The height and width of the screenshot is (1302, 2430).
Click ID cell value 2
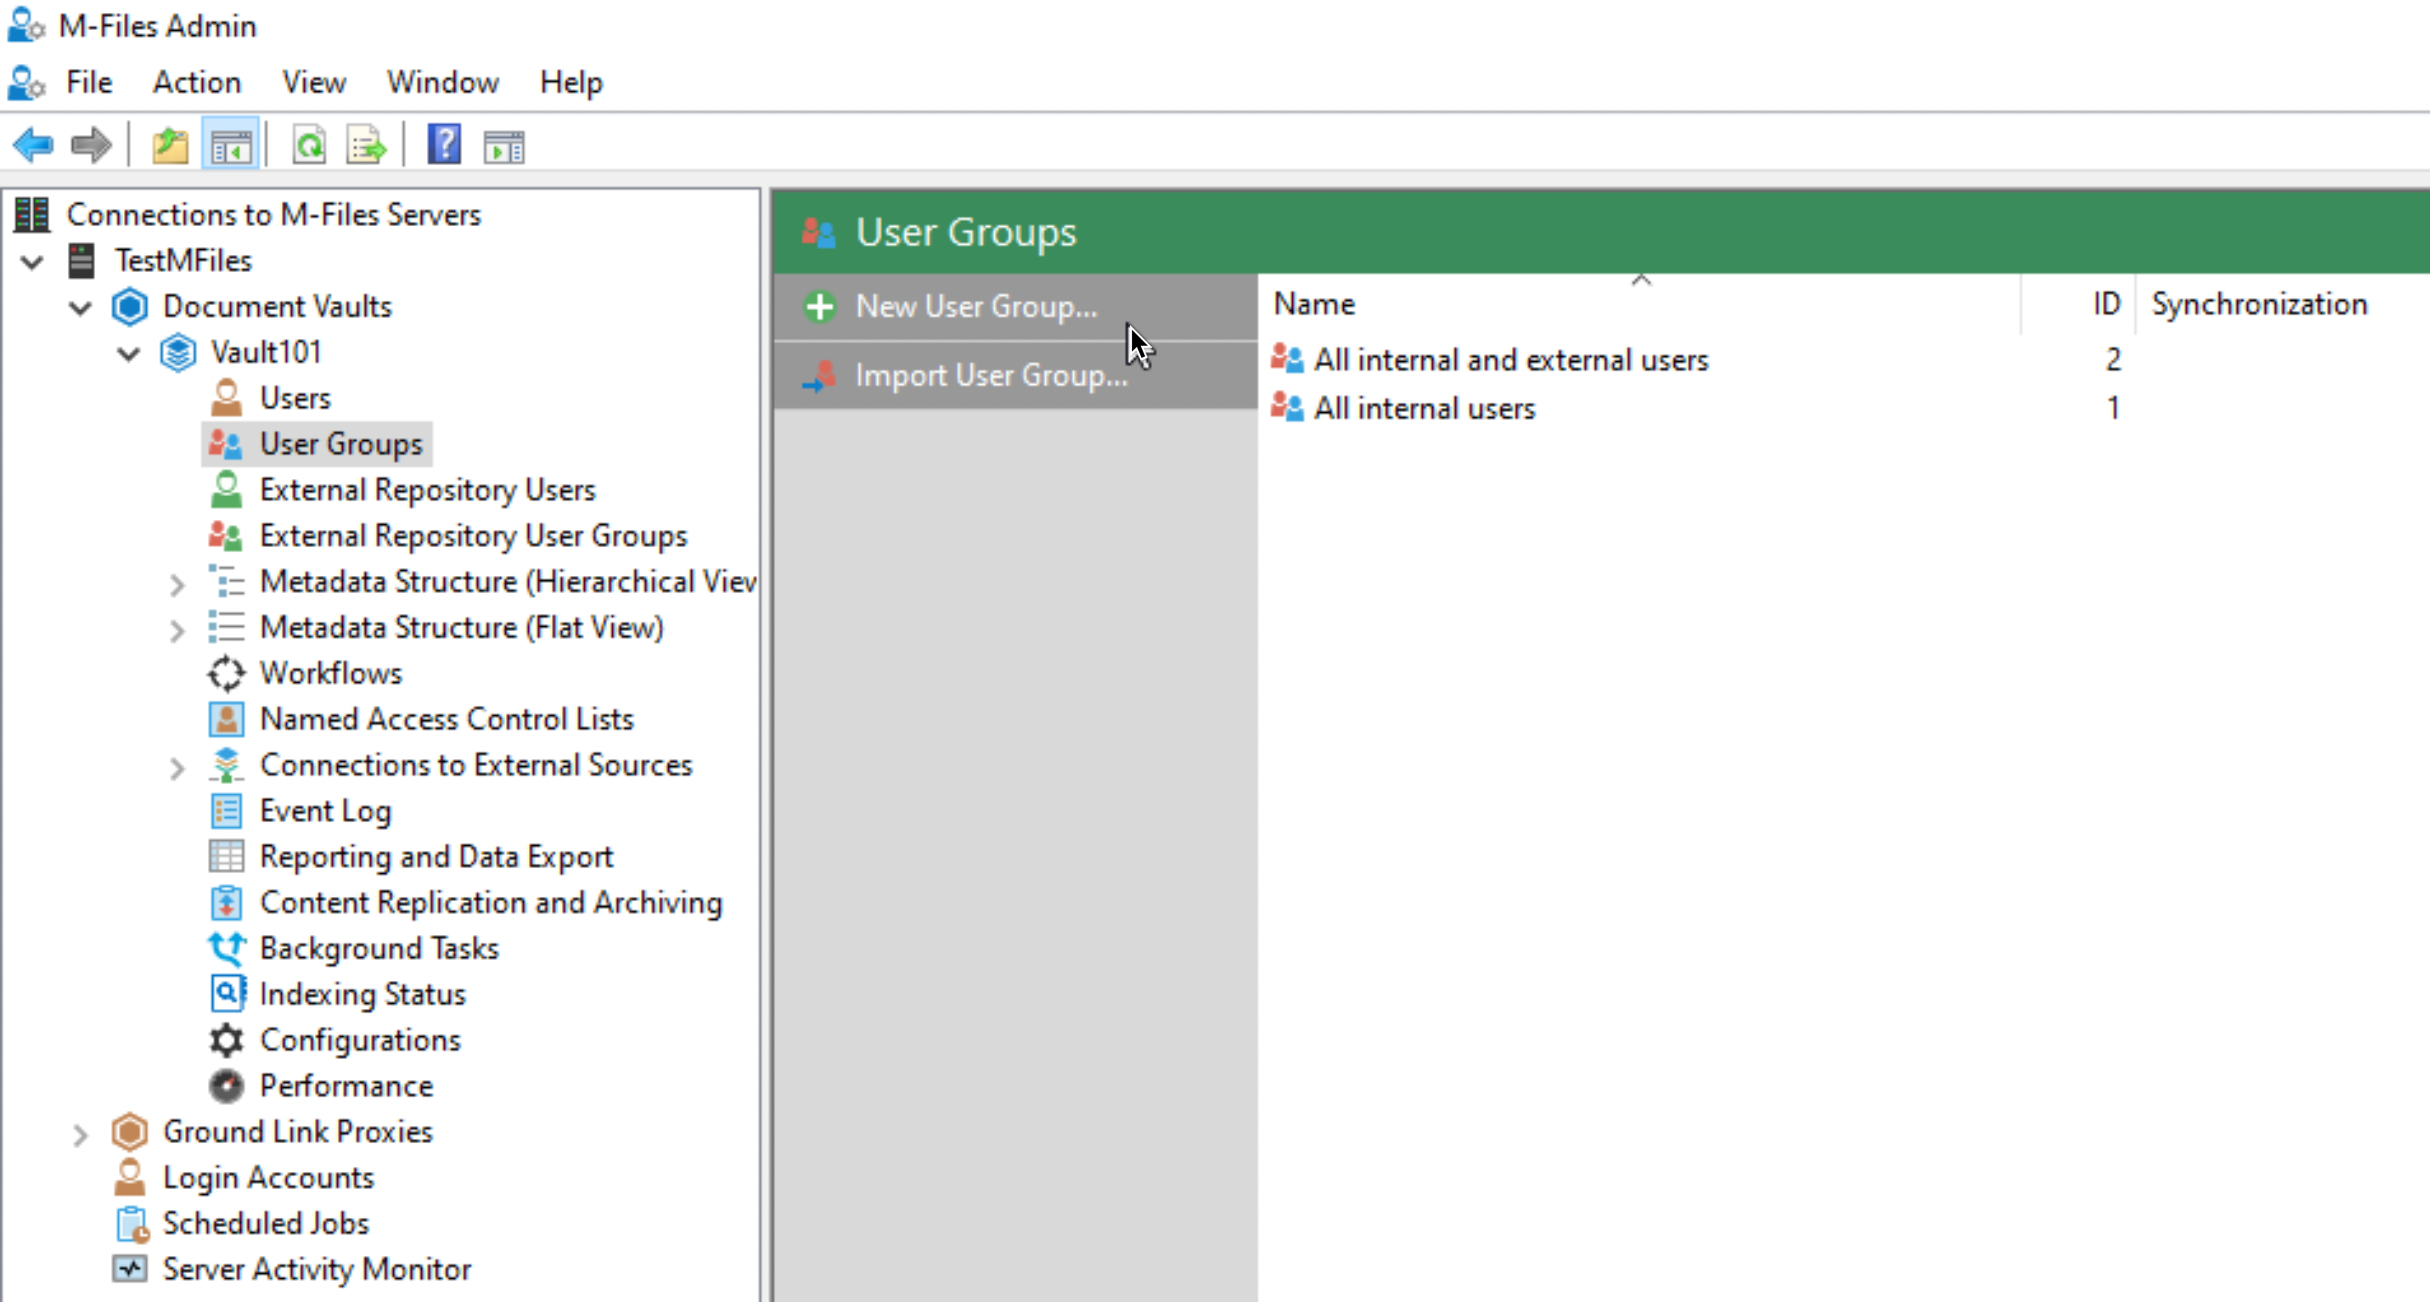pyautogui.click(x=2112, y=360)
